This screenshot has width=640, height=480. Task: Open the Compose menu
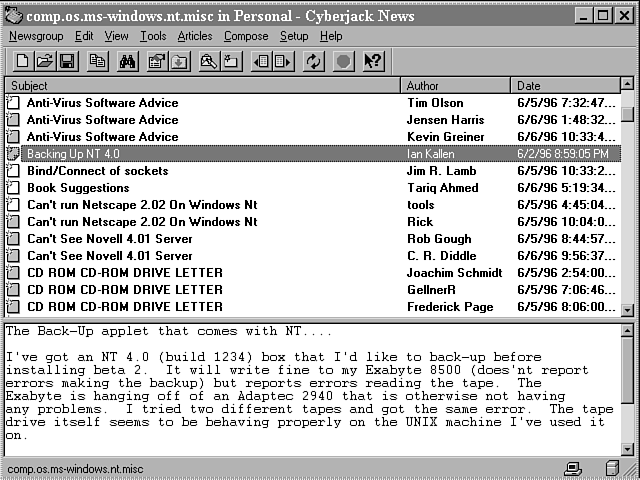(246, 36)
